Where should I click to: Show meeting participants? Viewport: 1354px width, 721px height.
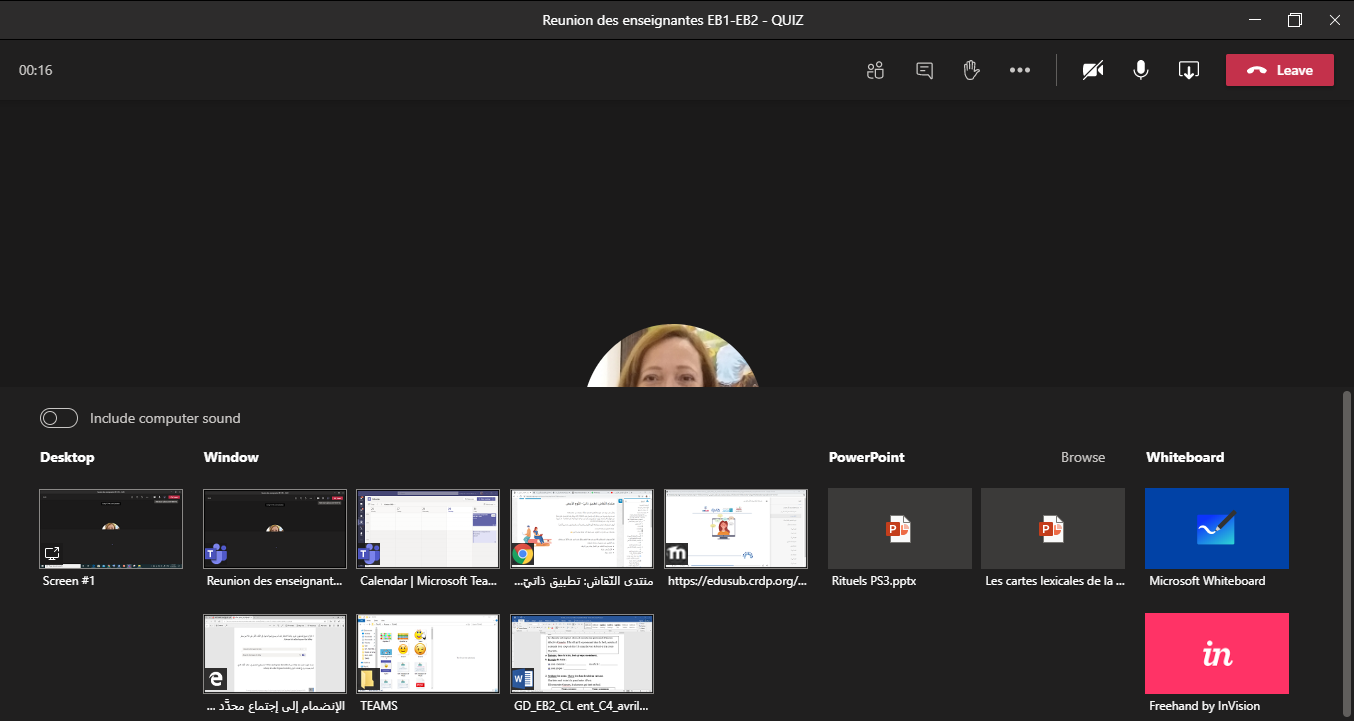point(876,70)
